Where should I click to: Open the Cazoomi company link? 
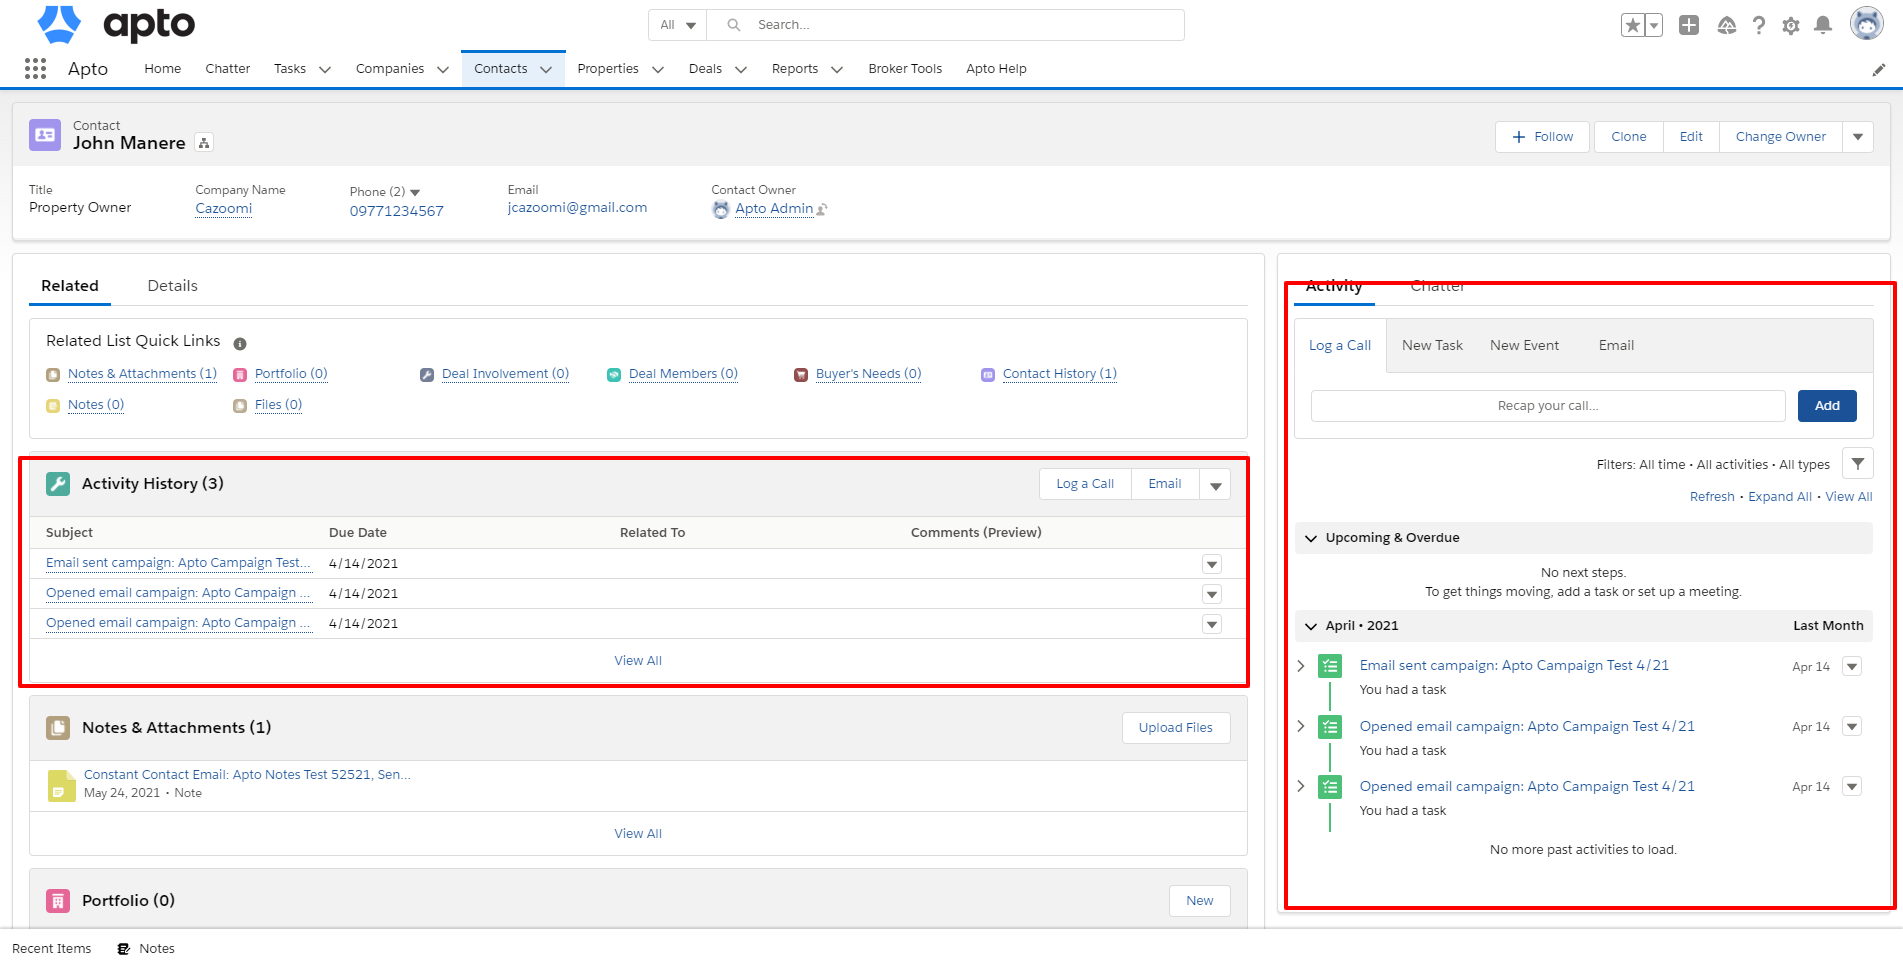click(224, 209)
